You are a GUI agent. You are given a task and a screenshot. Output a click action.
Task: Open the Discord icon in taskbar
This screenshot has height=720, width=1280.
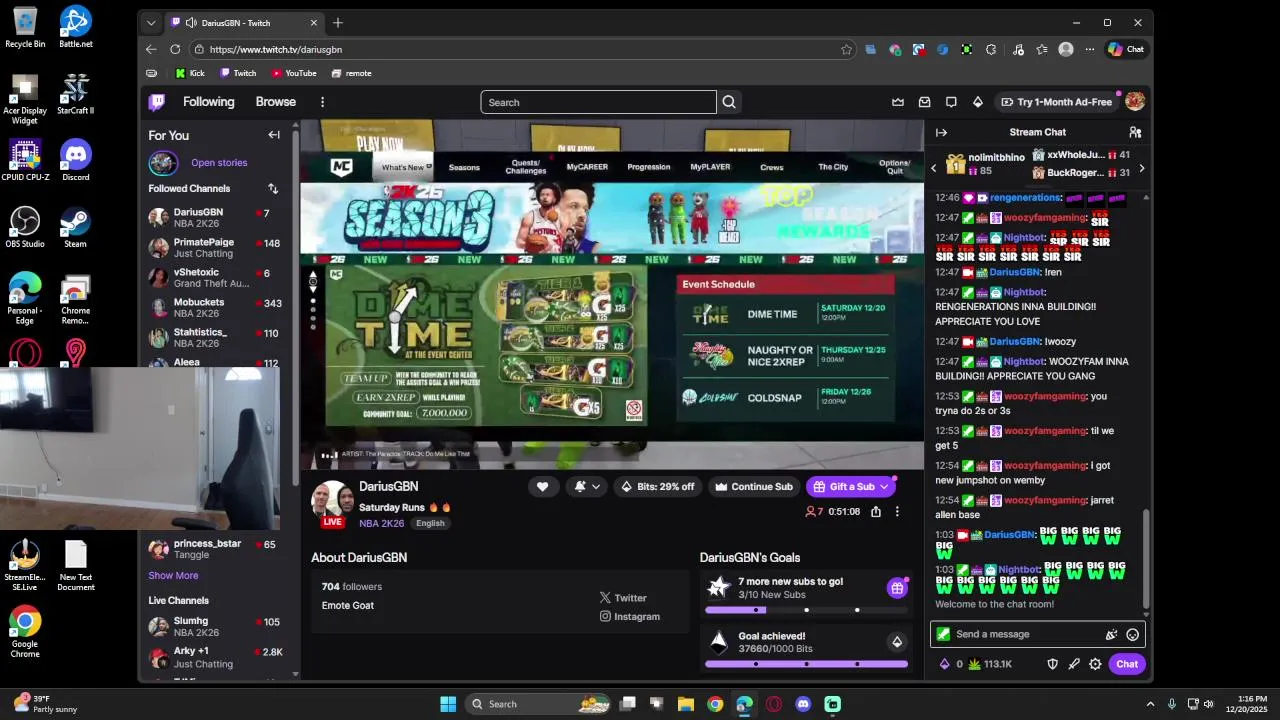point(803,704)
